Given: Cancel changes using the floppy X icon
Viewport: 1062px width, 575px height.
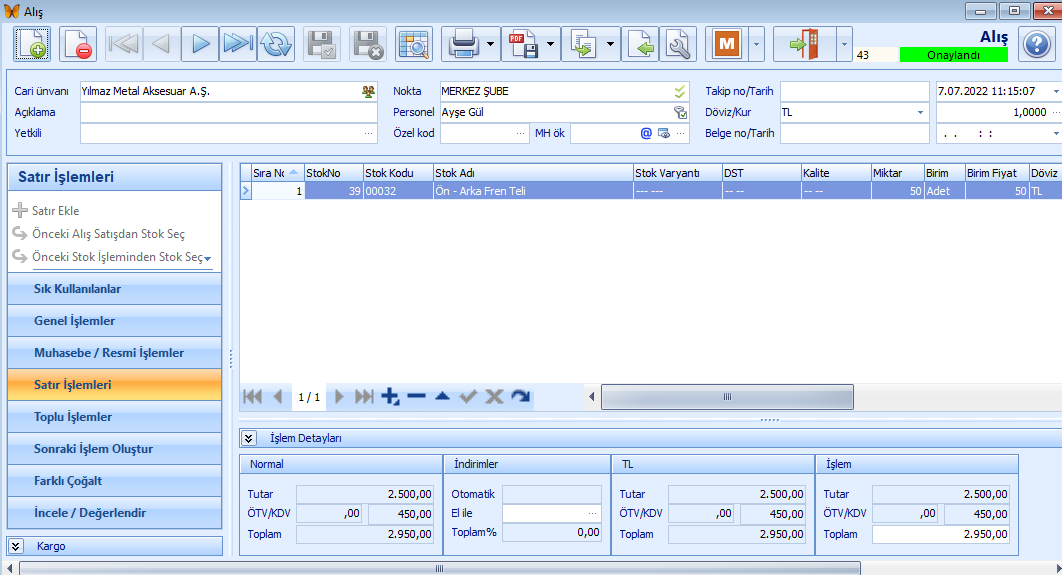Looking at the screenshot, I should tap(368, 45).
